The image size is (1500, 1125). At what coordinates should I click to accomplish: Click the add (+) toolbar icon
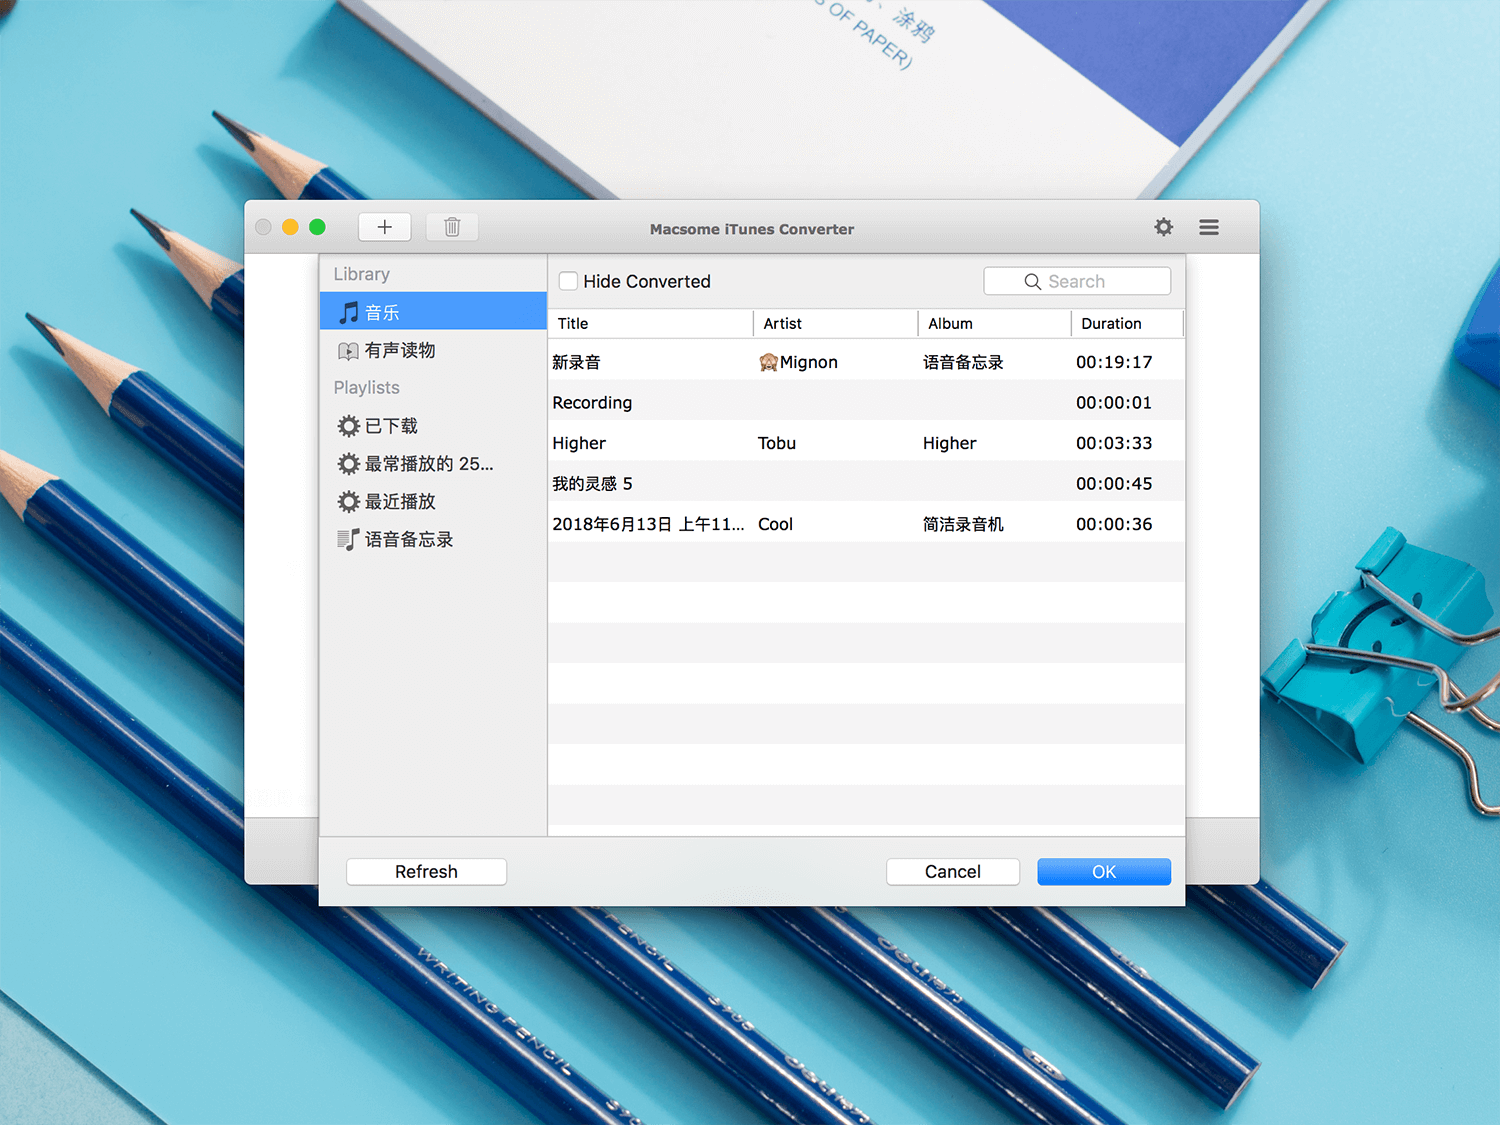(x=384, y=226)
